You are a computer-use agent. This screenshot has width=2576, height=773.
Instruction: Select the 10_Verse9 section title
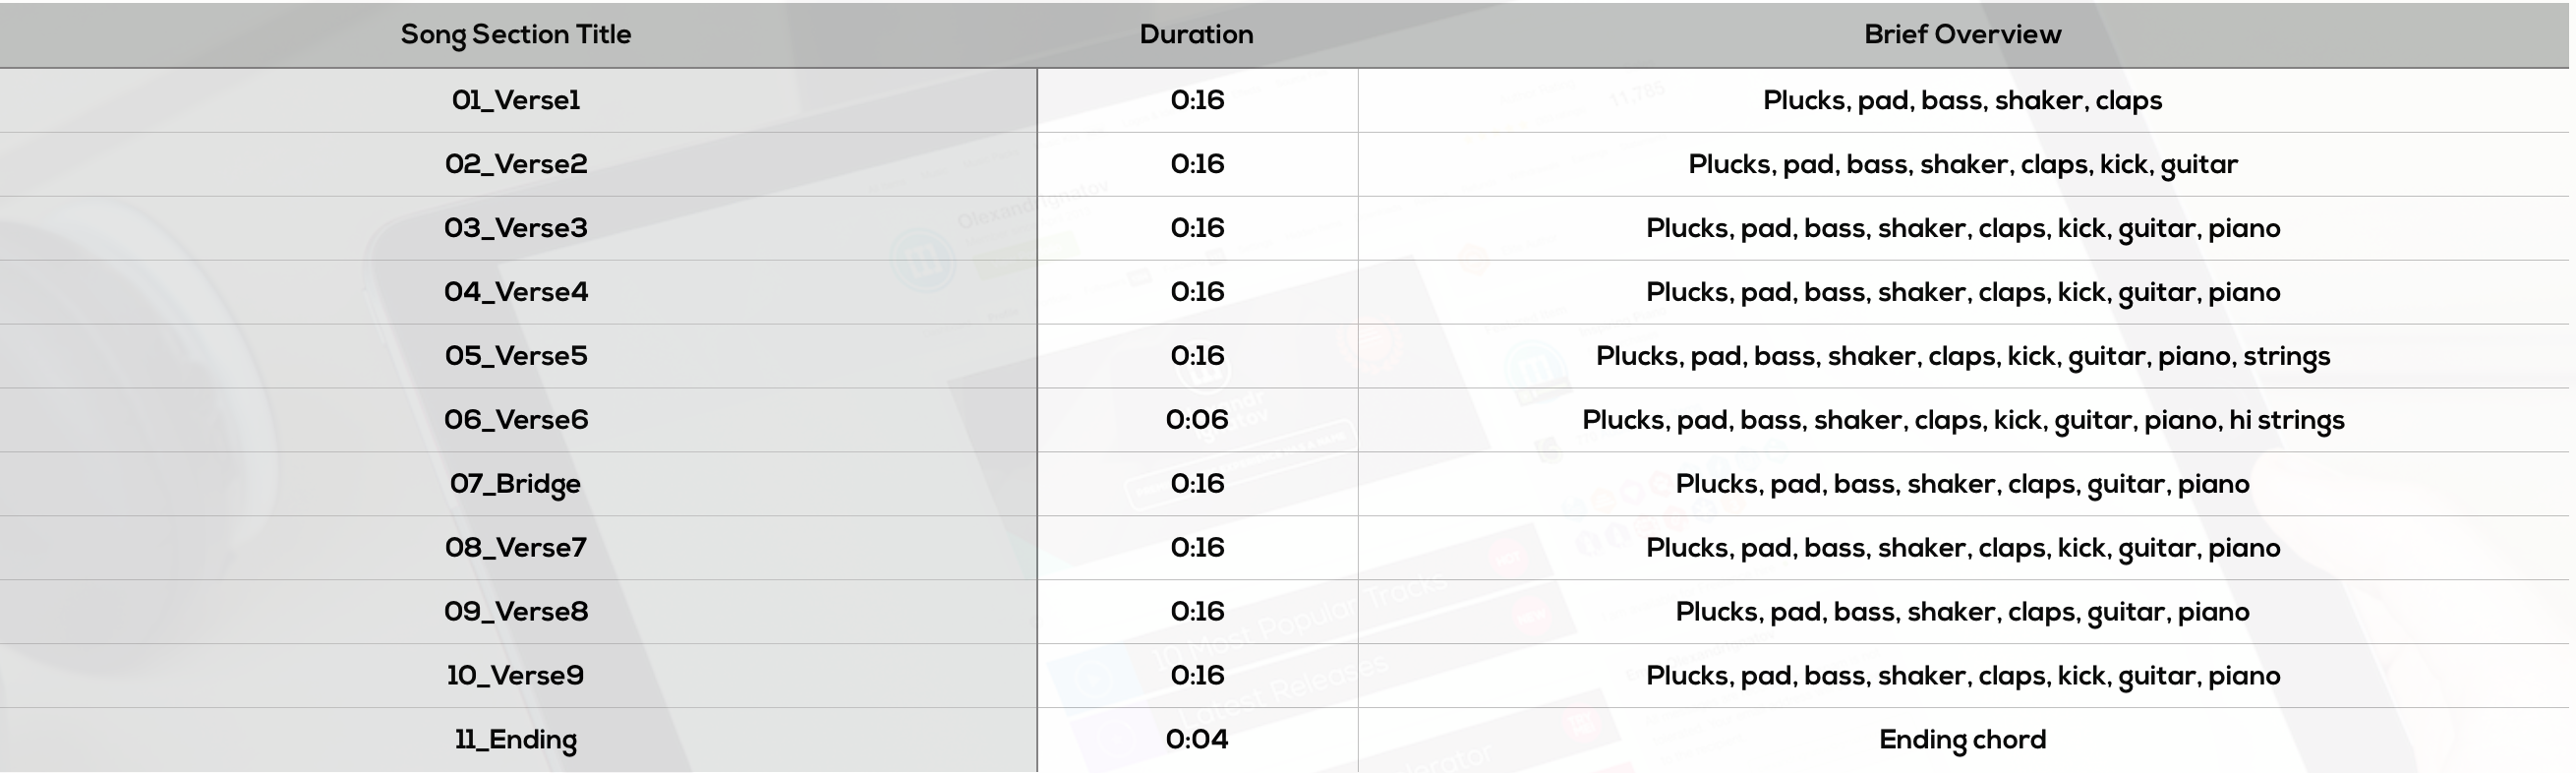516,676
